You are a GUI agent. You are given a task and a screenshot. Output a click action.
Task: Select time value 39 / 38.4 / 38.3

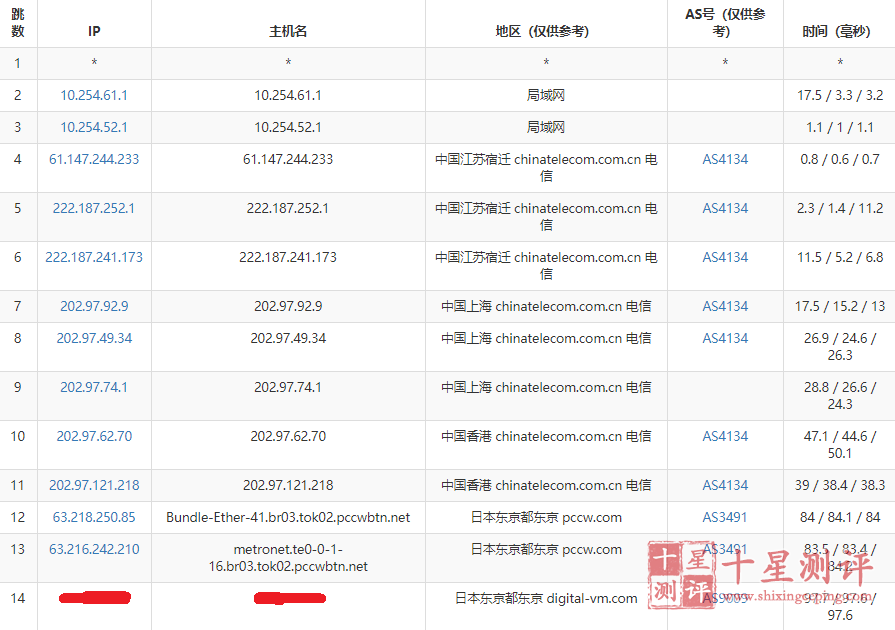click(x=840, y=486)
